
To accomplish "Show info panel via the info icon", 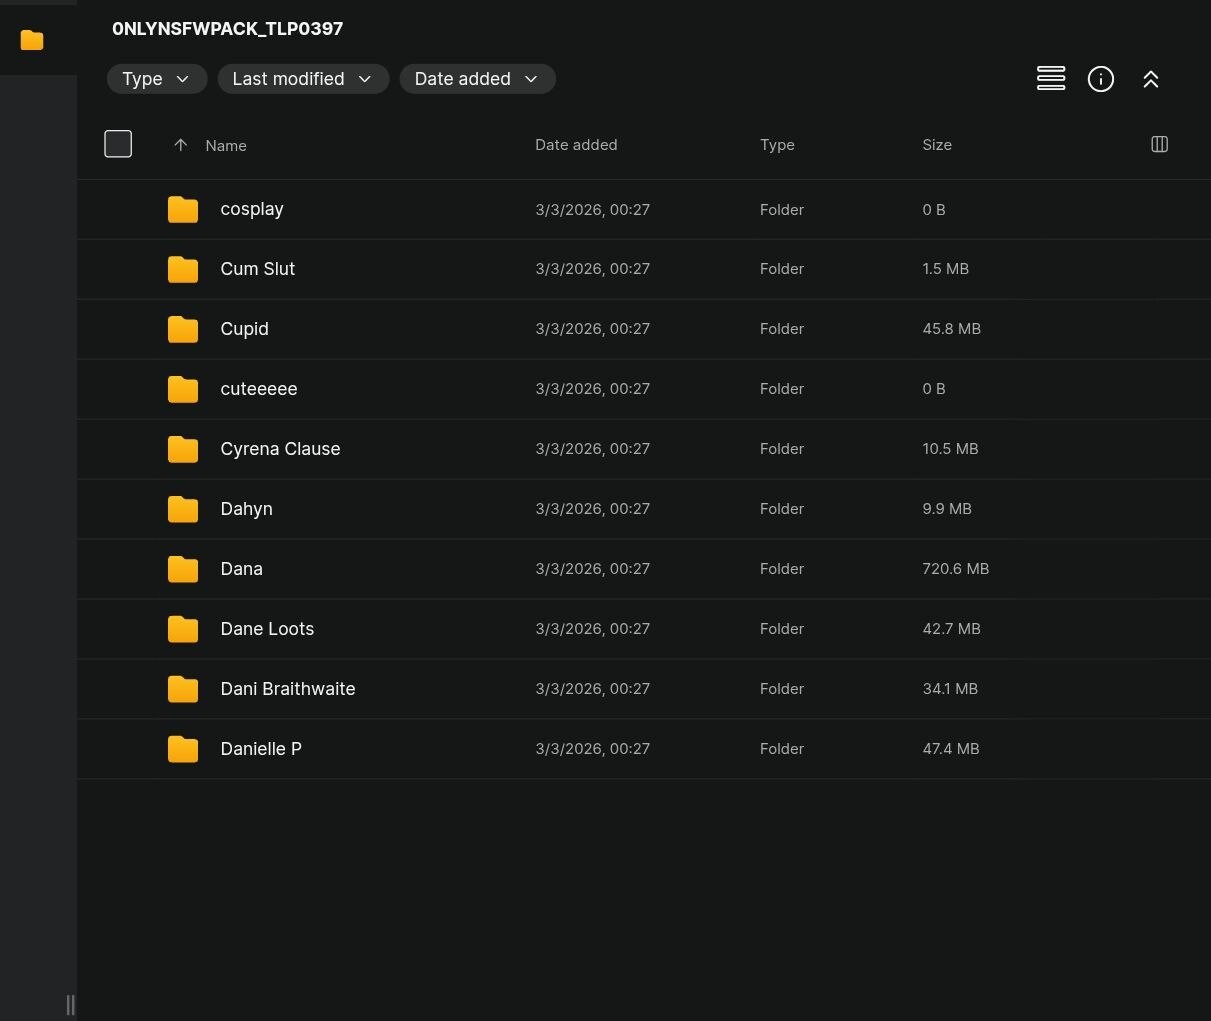I will tap(1100, 79).
